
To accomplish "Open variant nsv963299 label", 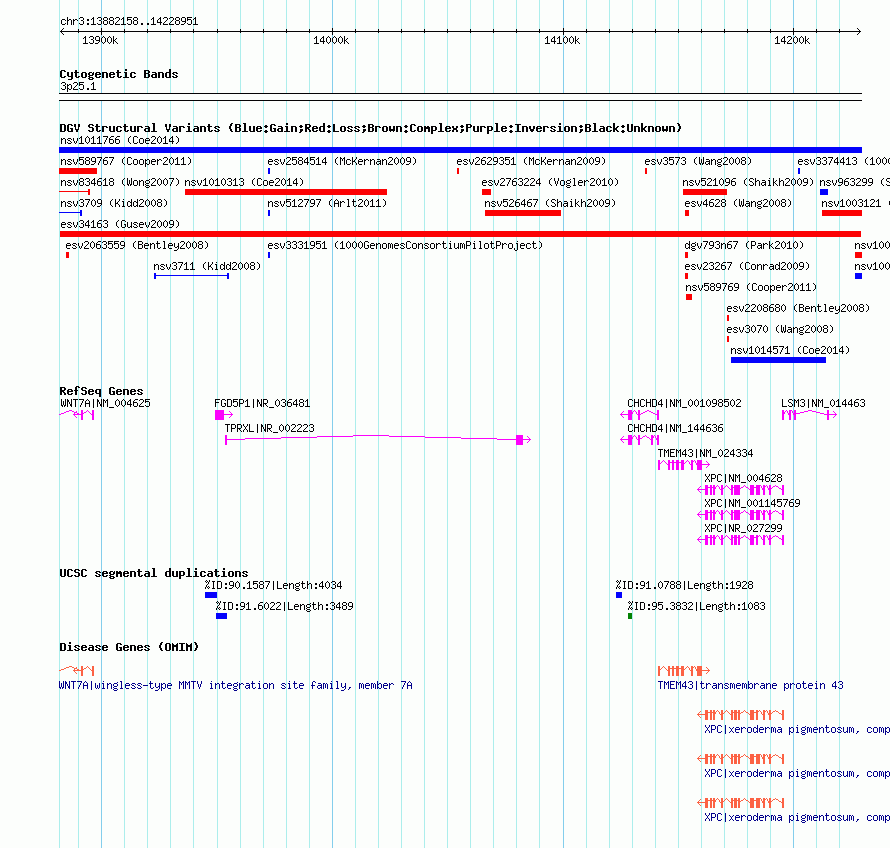I will pos(854,182).
